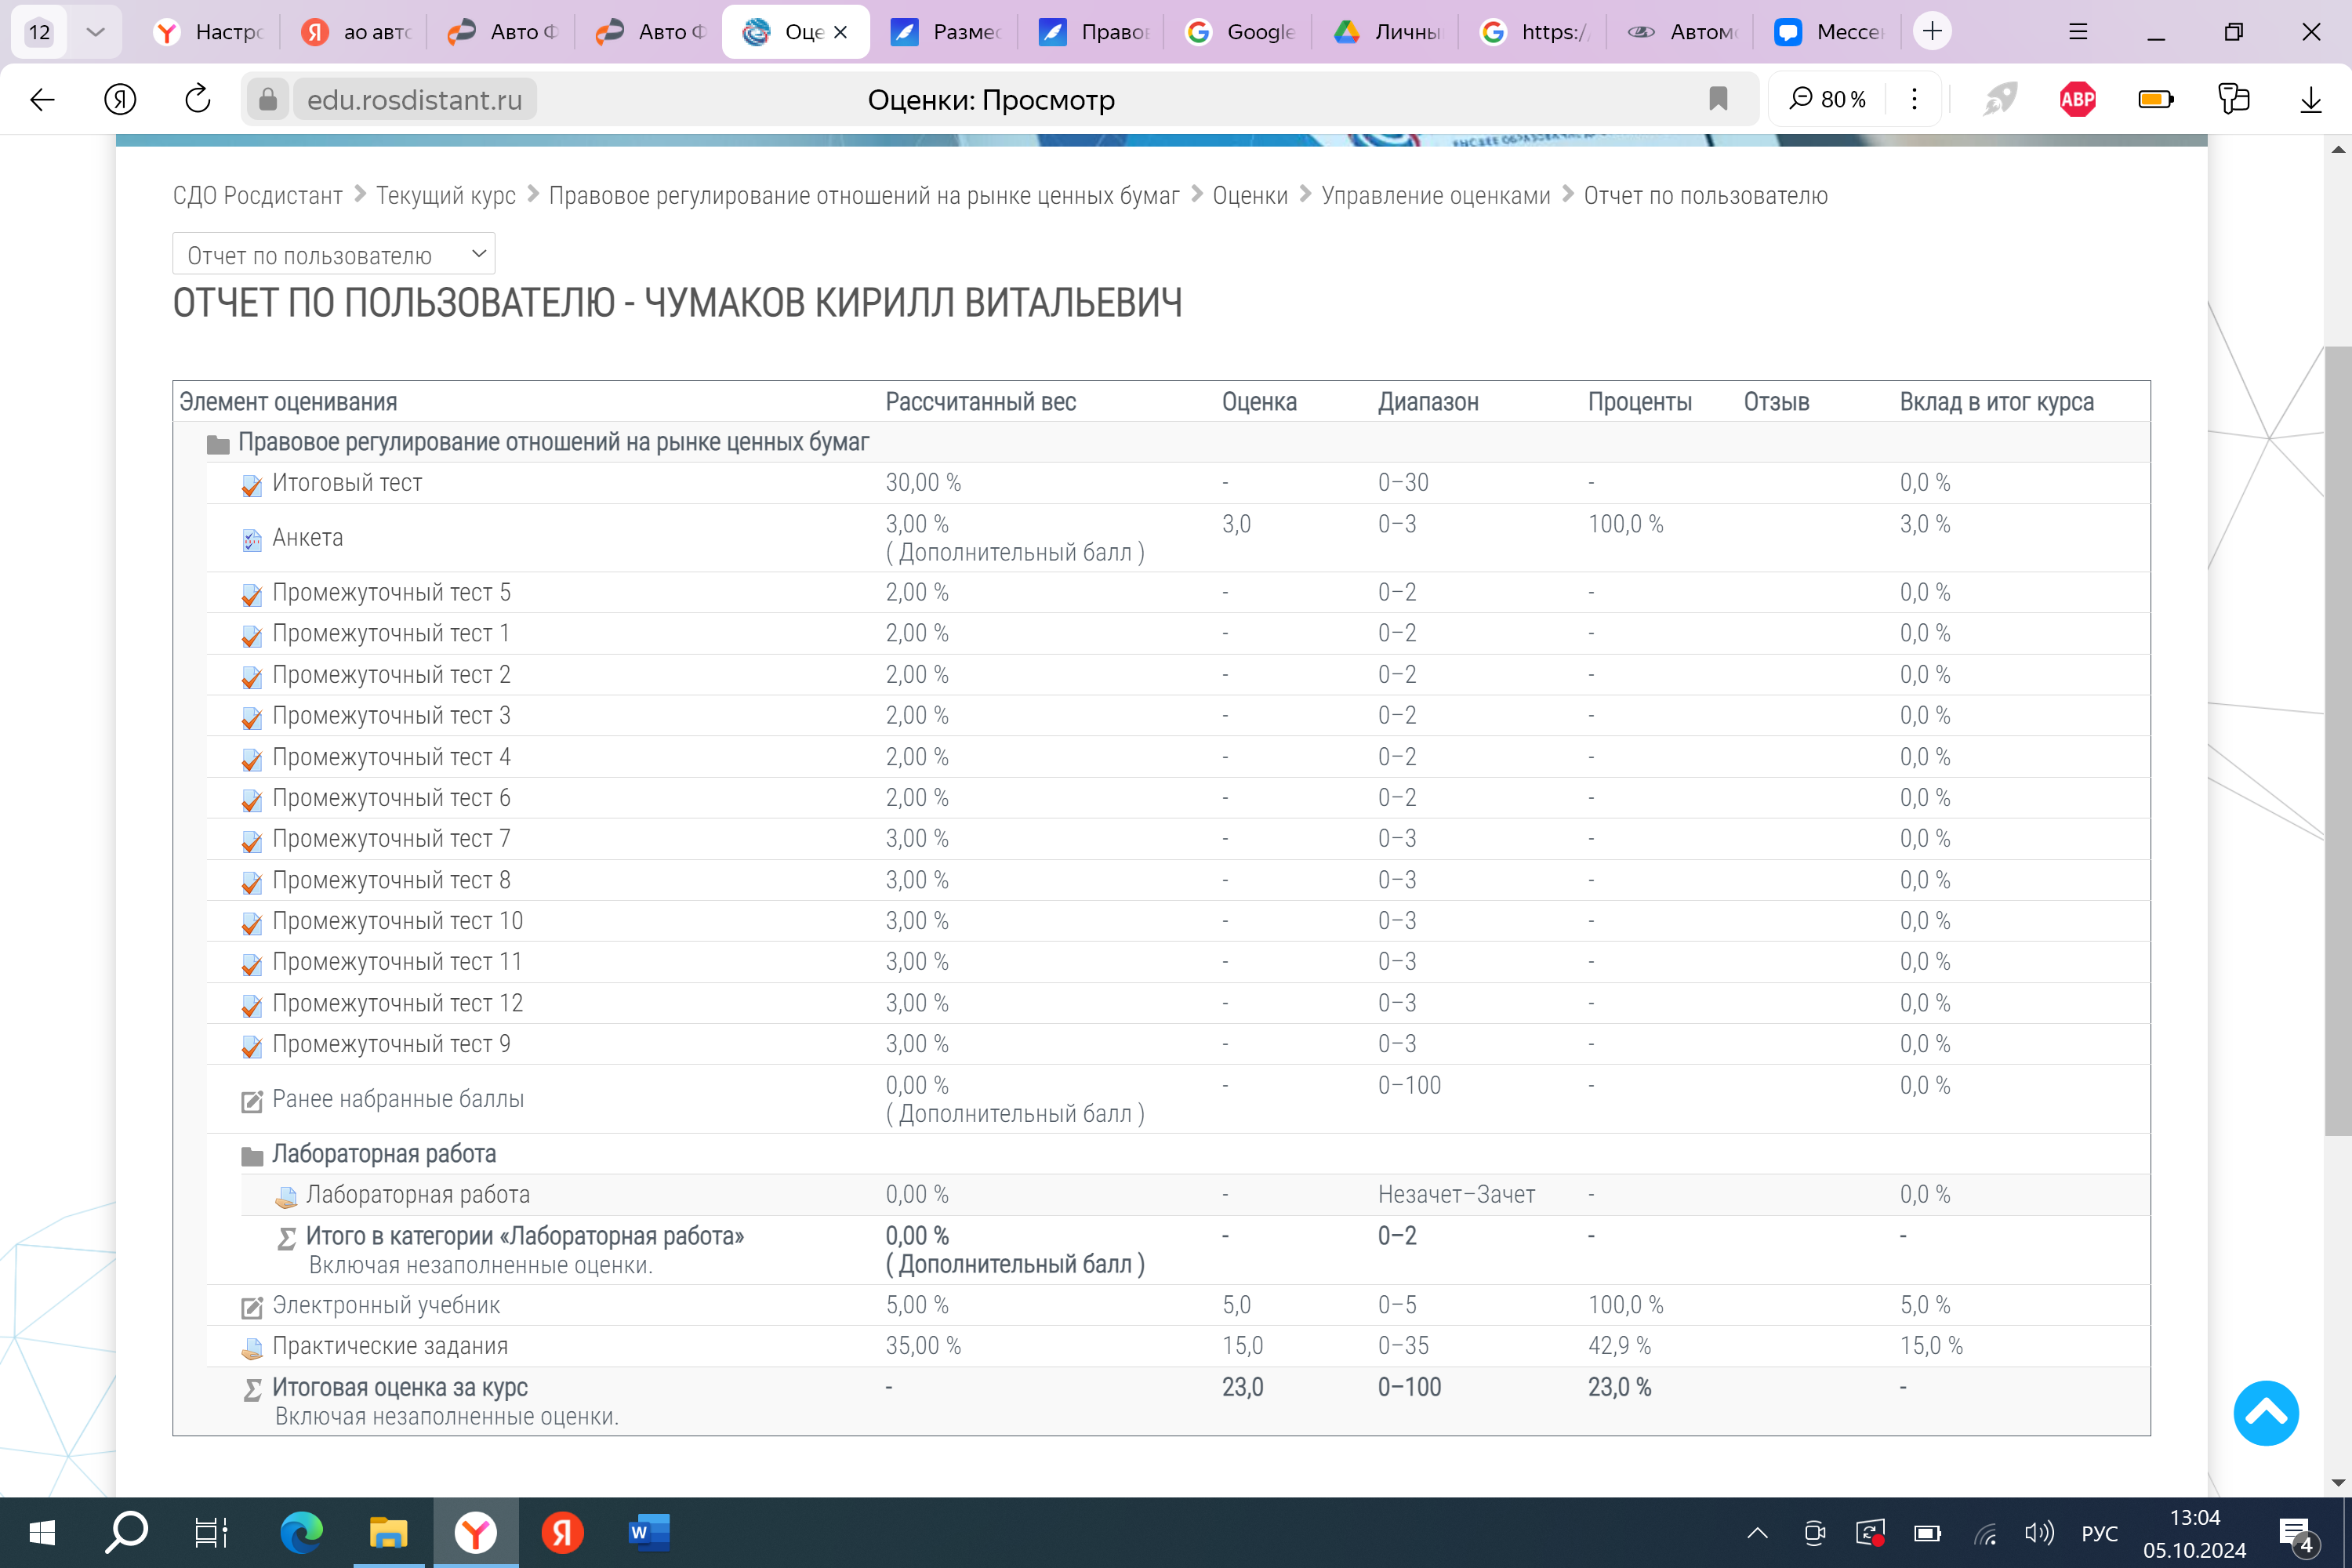Open the 80% zoom options menu dots

[x=1914, y=99]
